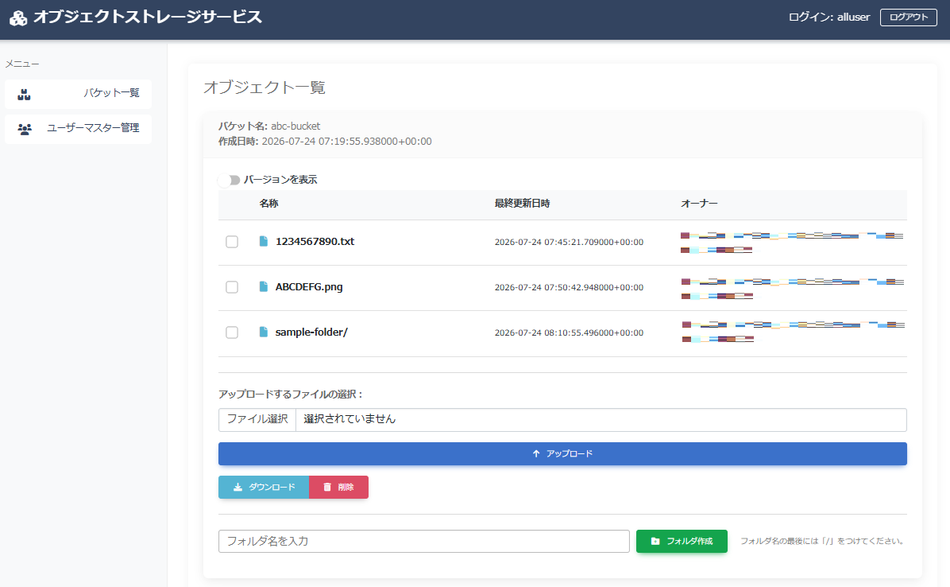950x587 pixels.
Task: Click the 名称 column header
Action: click(x=269, y=204)
